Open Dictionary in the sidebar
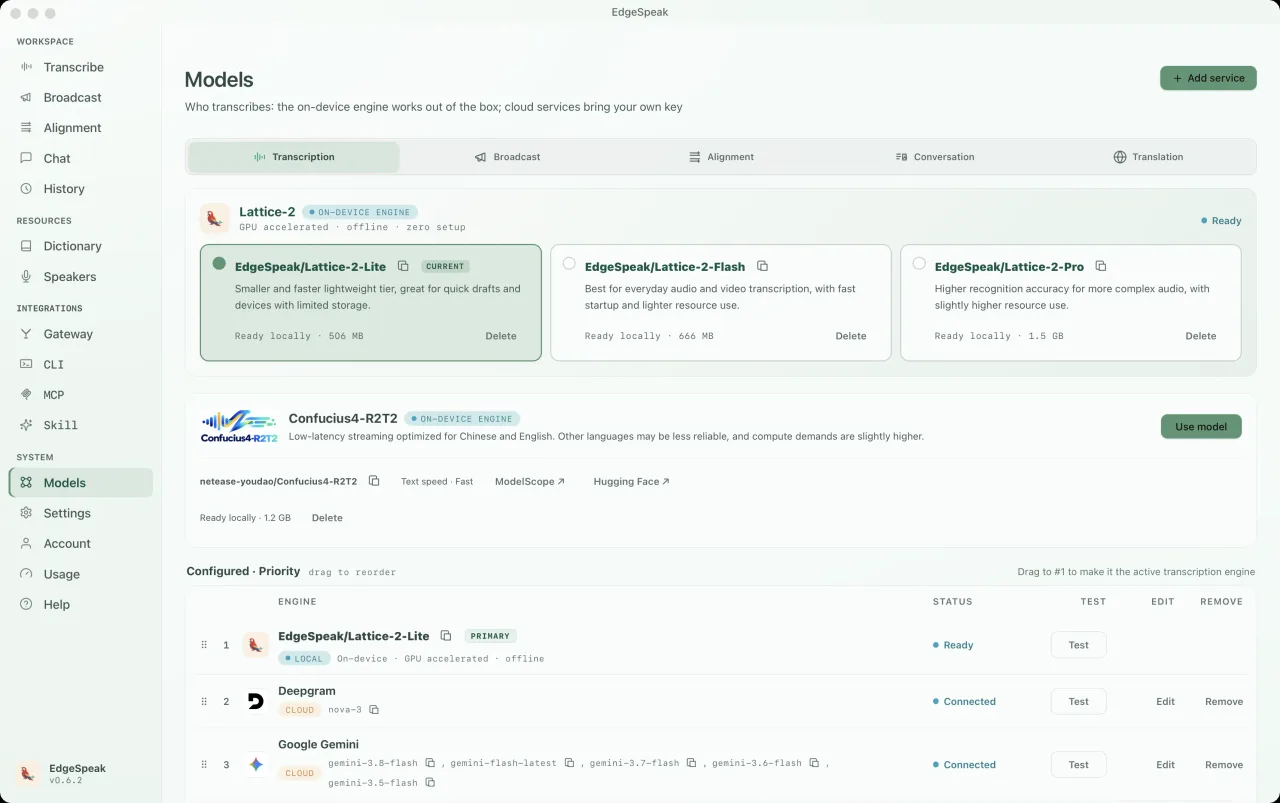The width and height of the screenshot is (1280, 803). click(x=81, y=246)
